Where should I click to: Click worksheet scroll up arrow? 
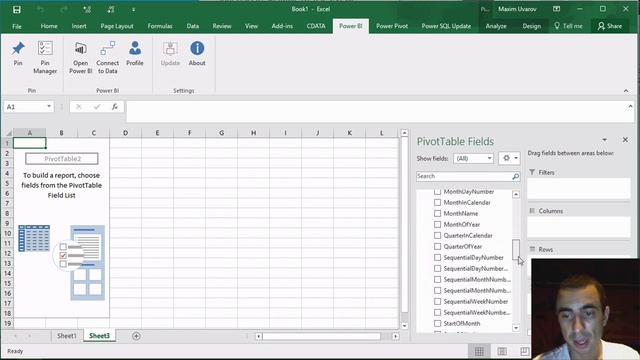pos(404,133)
